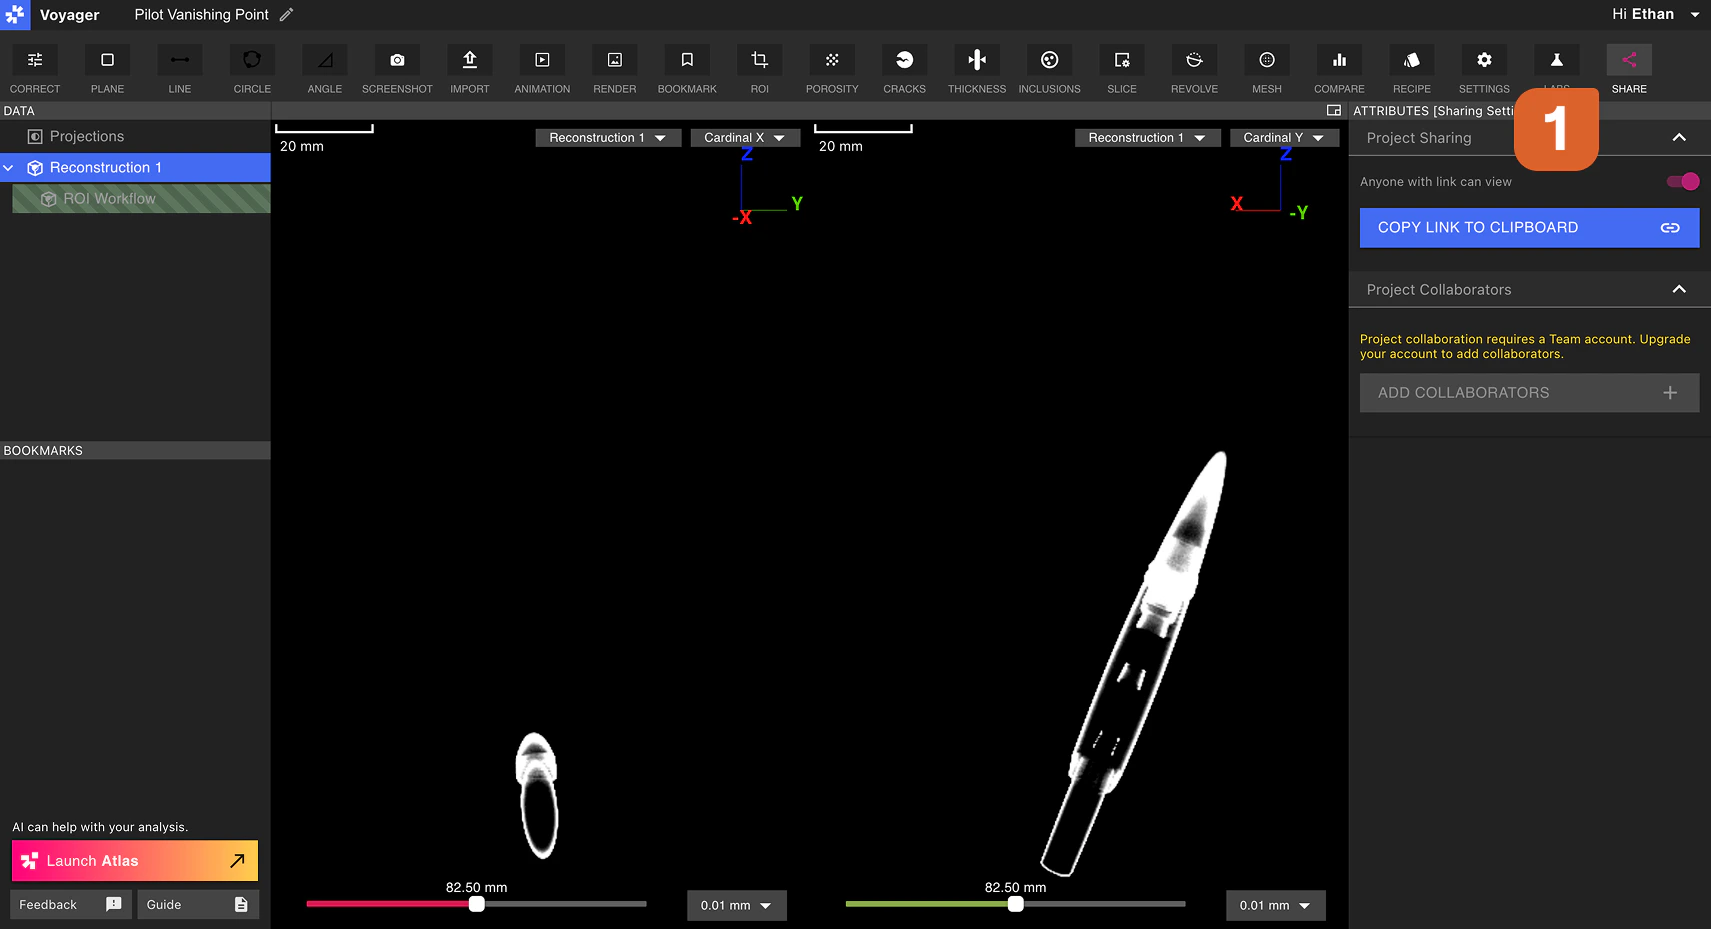Launch Atlas AI assistant
1711x929 pixels.
point(134,860)
